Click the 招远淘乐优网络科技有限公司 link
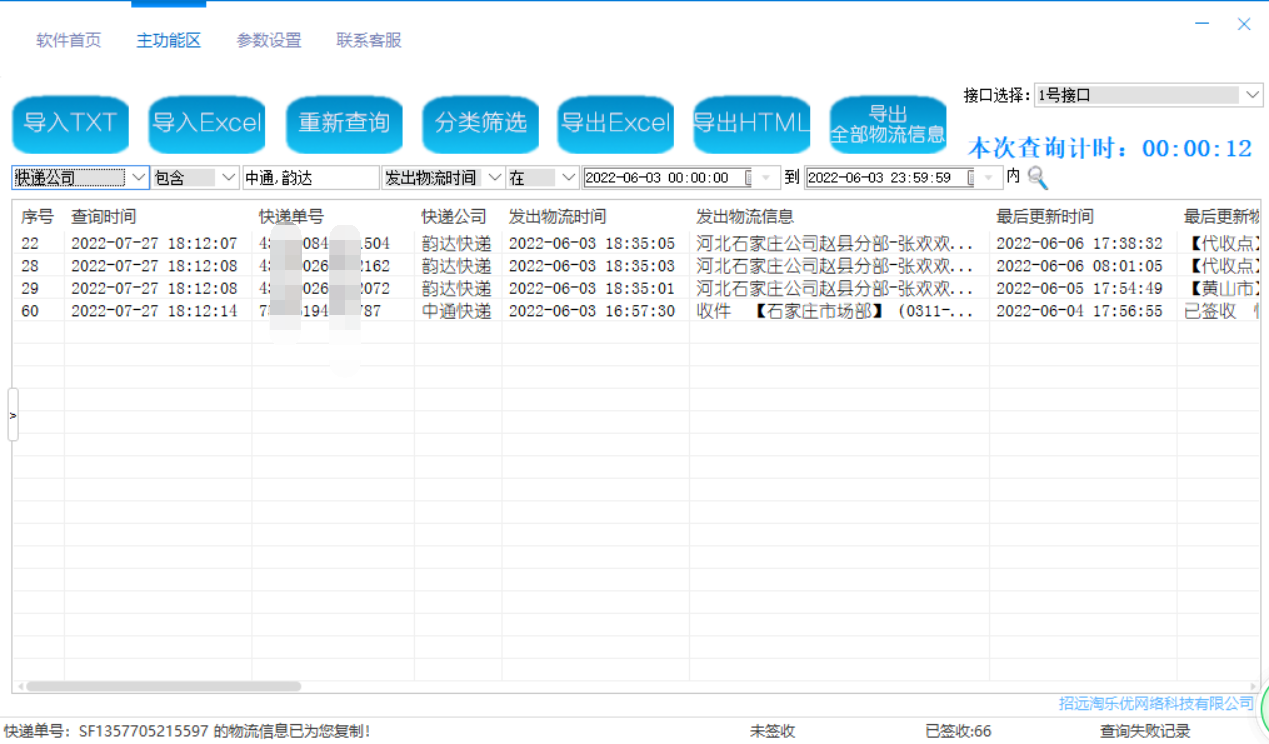This screenshot has height=744, width=1269. tap(1156, 703)
